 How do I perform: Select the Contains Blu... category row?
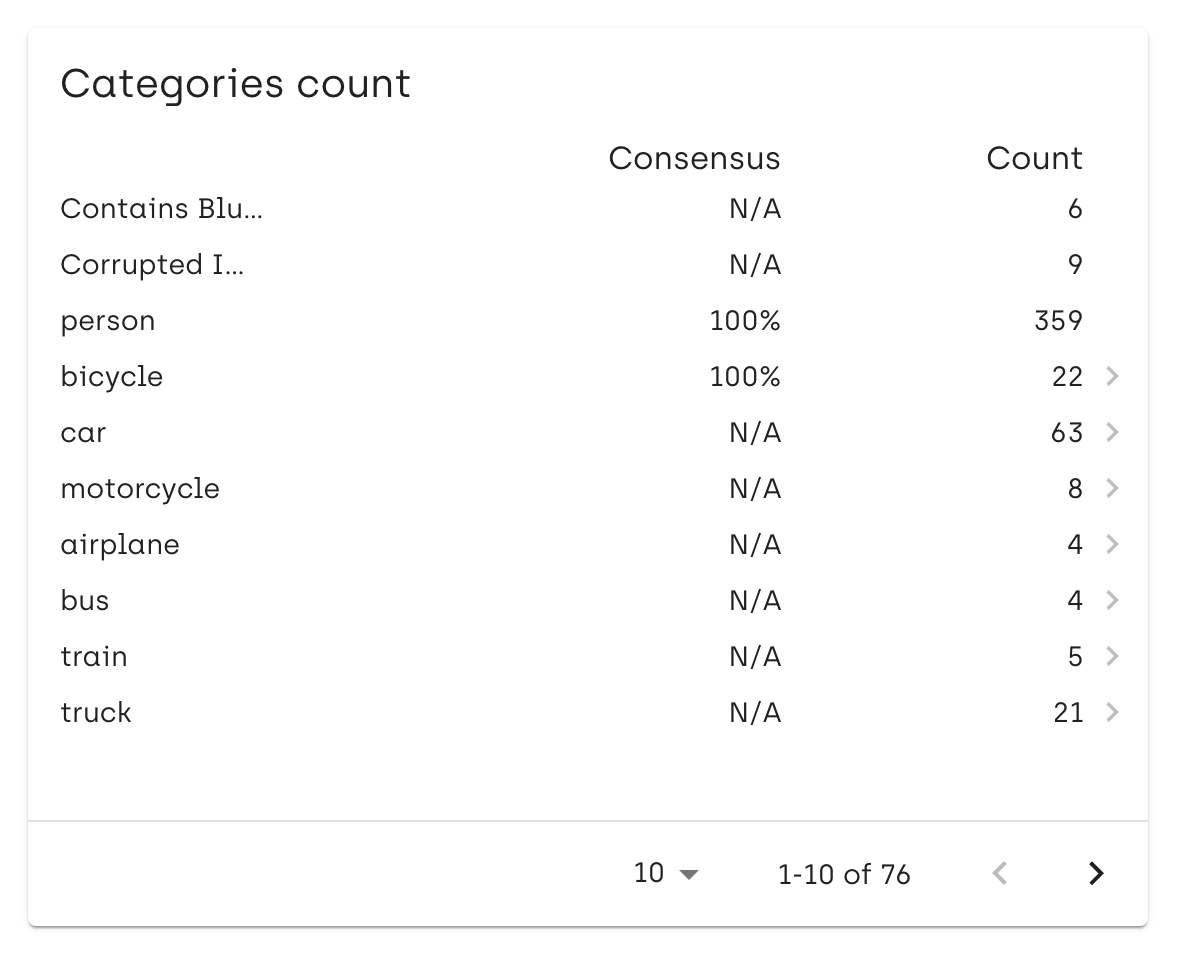(589, 208)
